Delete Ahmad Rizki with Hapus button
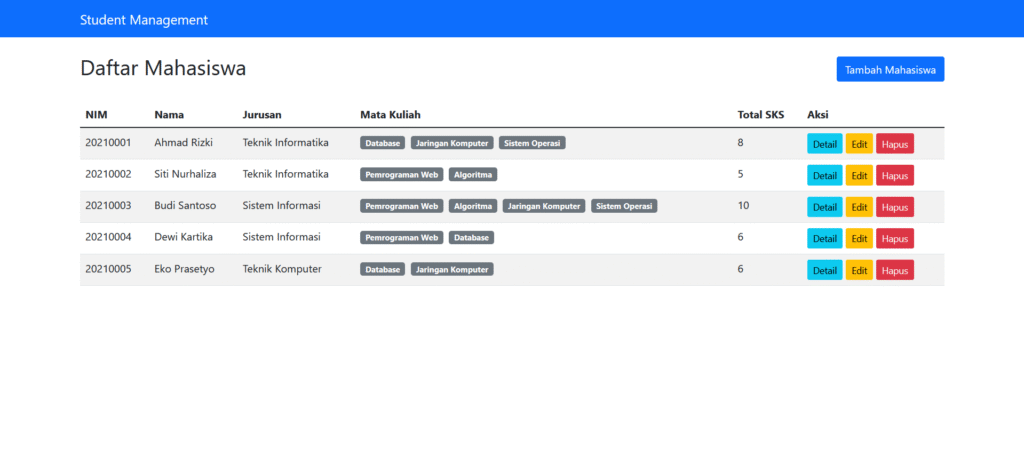Viewport: 1024px width, 466px height. point(895,144)
